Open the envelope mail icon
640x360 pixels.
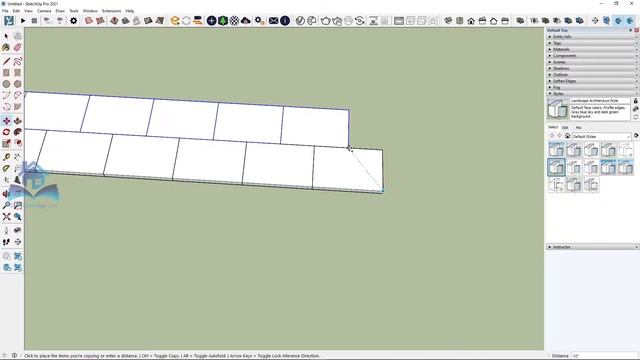click(273, 20)
